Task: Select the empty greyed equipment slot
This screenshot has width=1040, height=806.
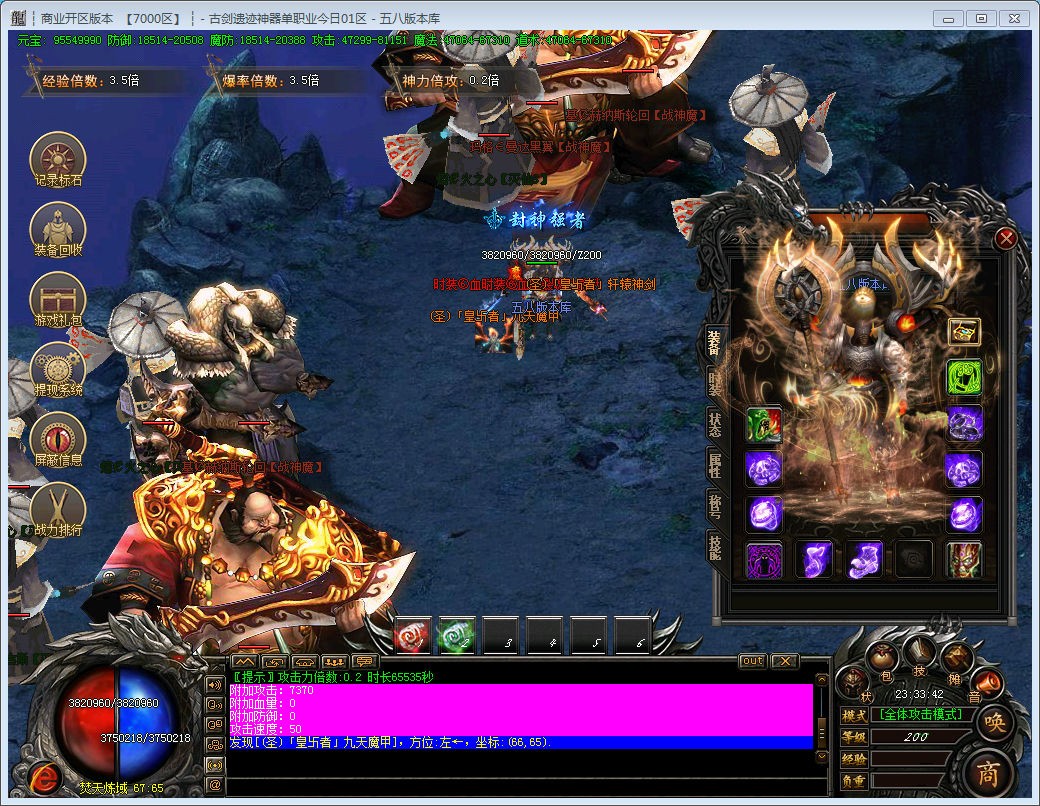Action: 914,560
